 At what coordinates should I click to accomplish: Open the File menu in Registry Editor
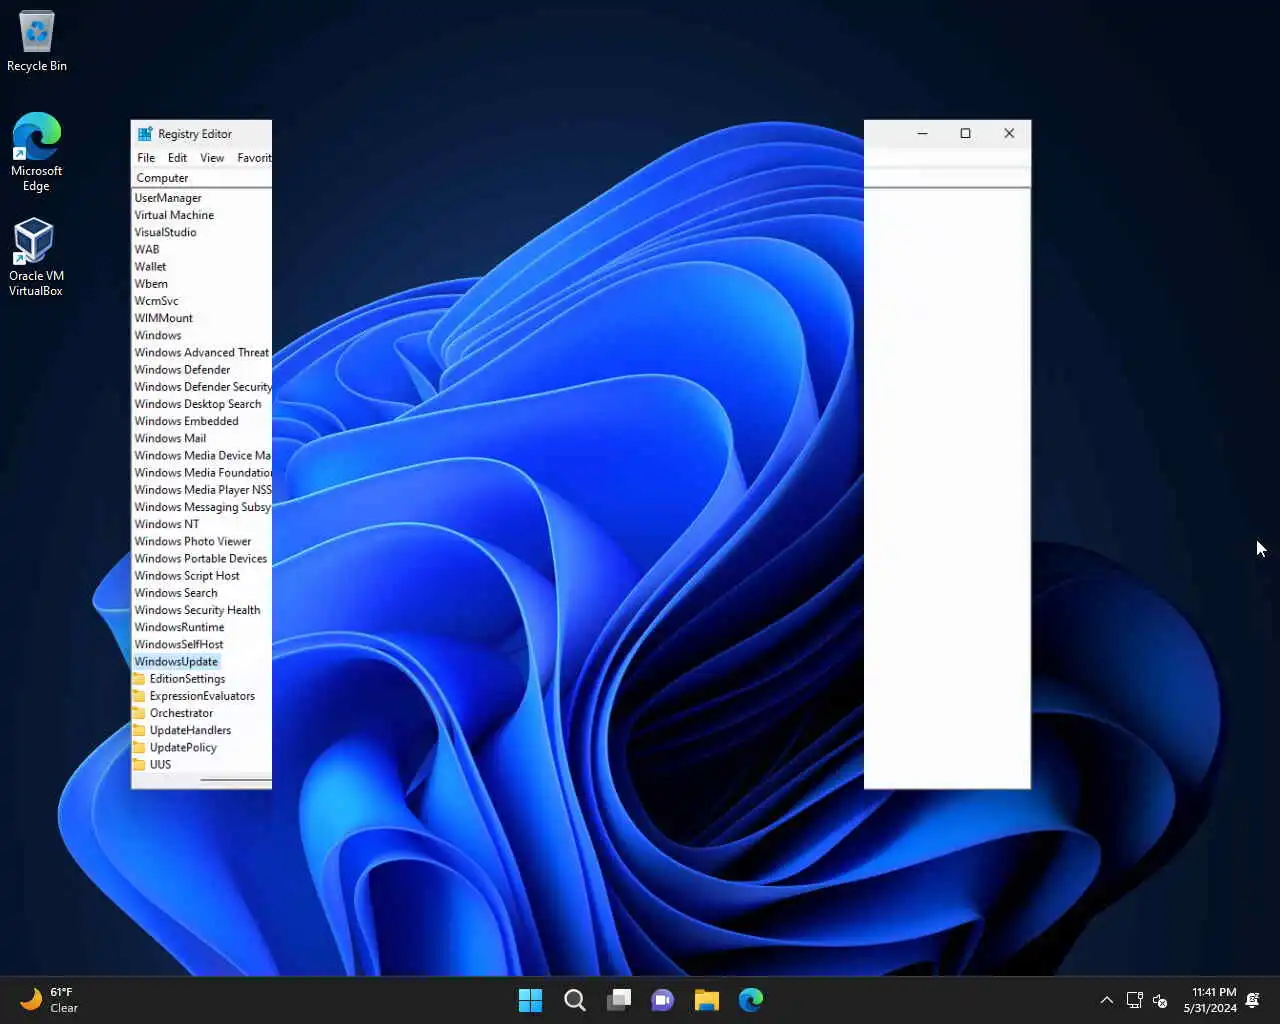point(146,158)
